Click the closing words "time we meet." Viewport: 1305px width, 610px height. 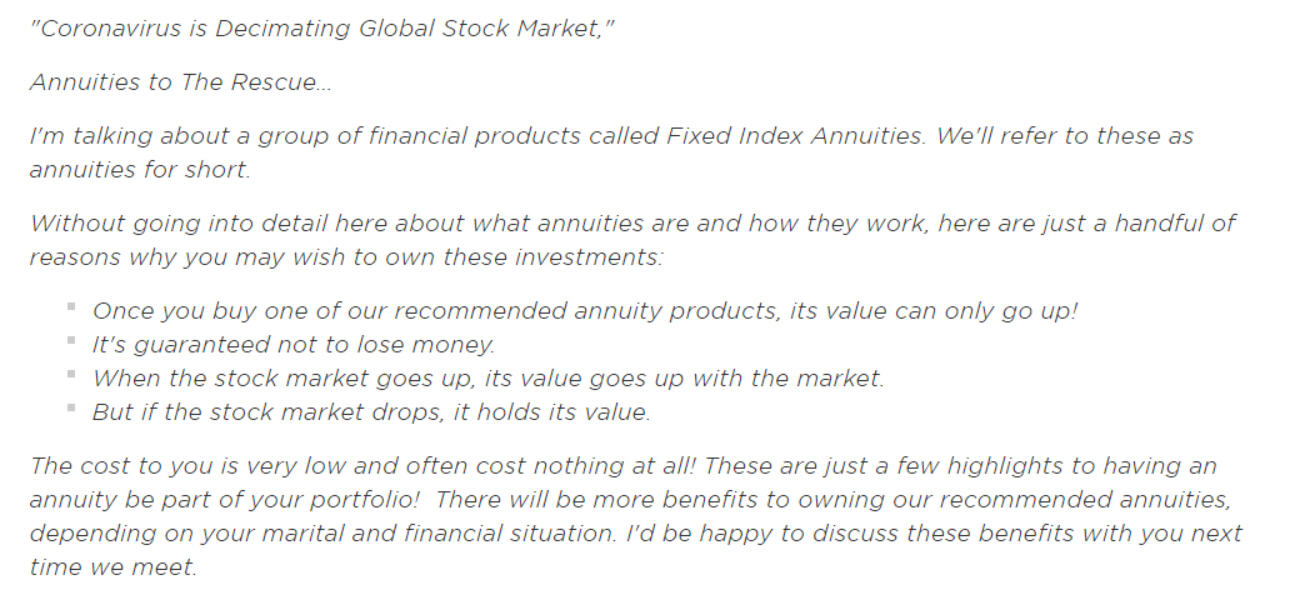[113, 567]
